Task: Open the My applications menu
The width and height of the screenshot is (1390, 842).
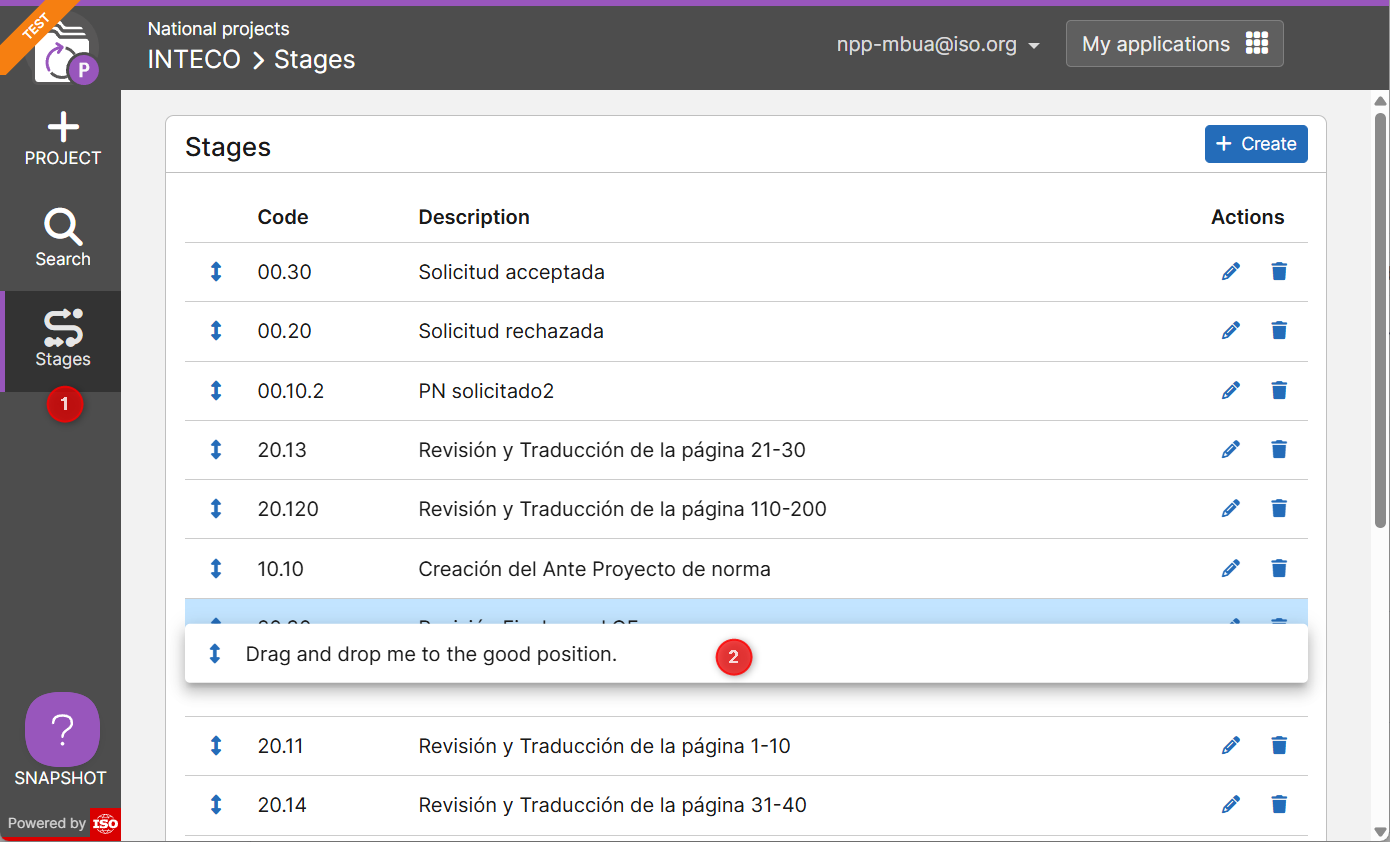Action: point(1175,44)
